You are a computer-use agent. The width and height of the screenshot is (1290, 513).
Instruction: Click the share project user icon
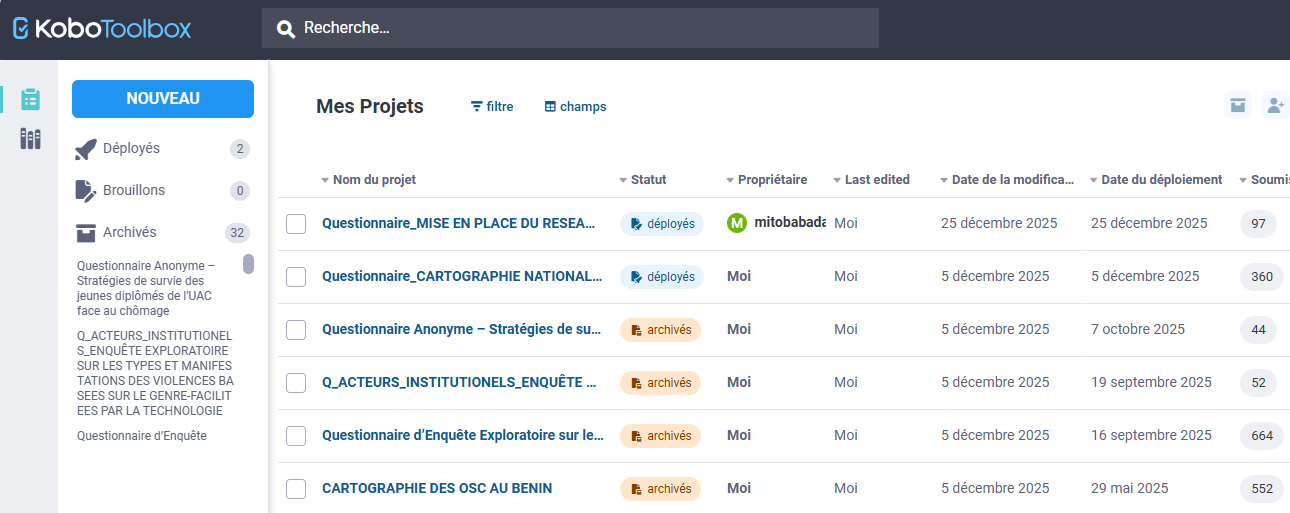[x=1275, y=105]
